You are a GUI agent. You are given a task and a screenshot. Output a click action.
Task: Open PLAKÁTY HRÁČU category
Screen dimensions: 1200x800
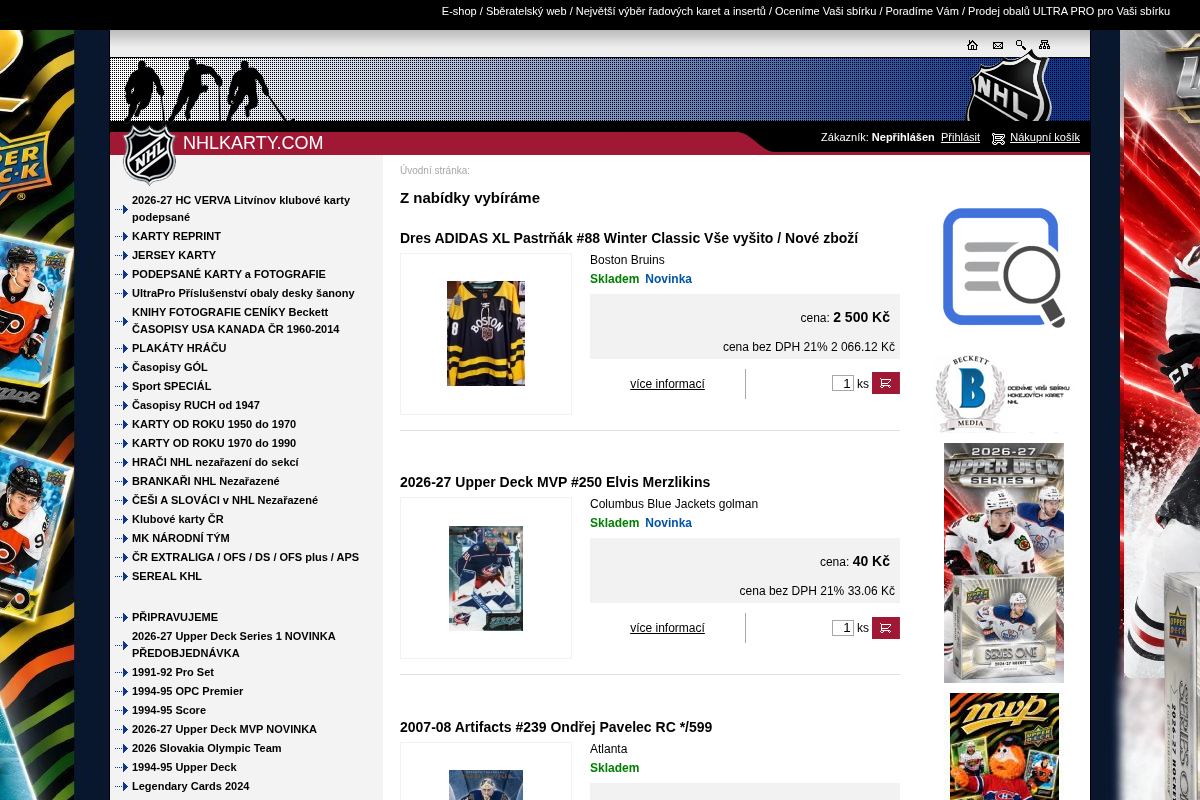(179, 348)
